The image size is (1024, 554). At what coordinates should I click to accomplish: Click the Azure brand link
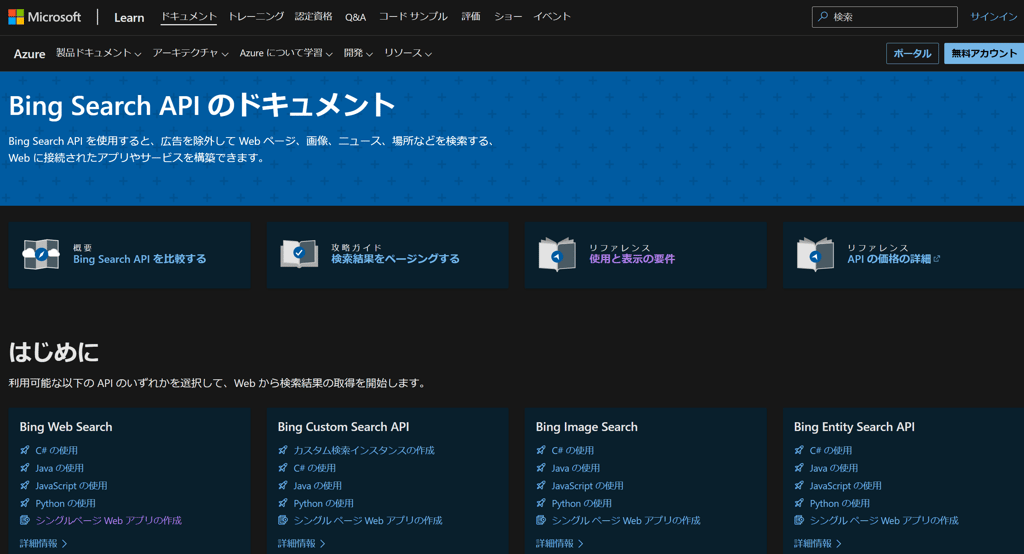coord(29,54)
